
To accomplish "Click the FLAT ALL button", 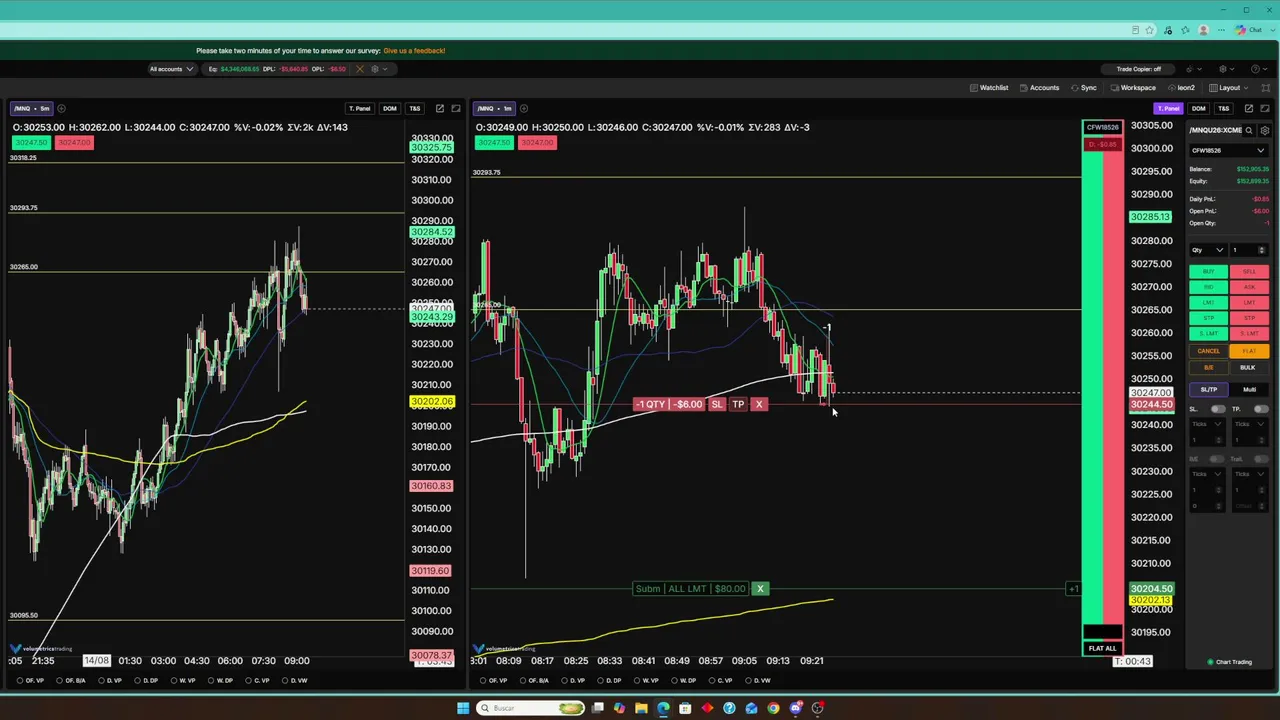I will click(x=1102, y=648).
